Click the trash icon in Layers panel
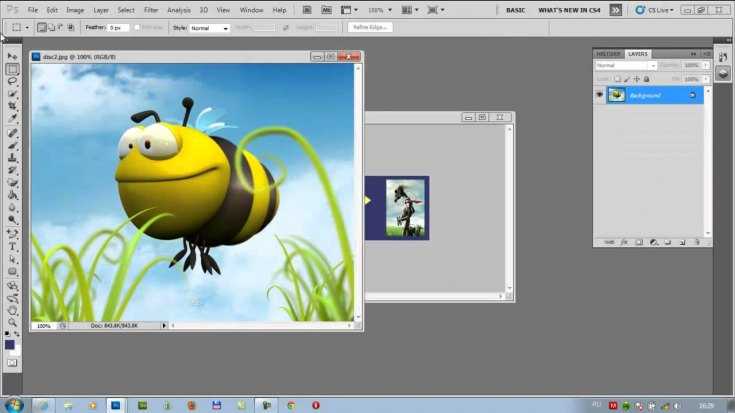735x413 pixels. pos(697,242)
